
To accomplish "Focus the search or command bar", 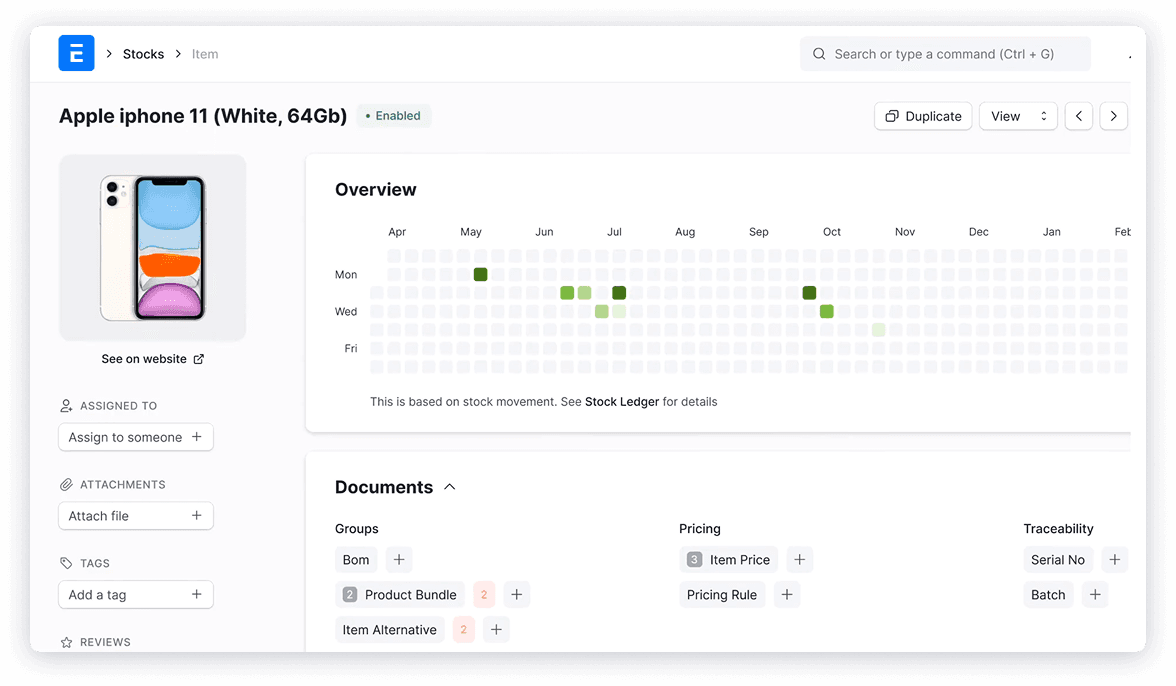I will pos(945,54).
